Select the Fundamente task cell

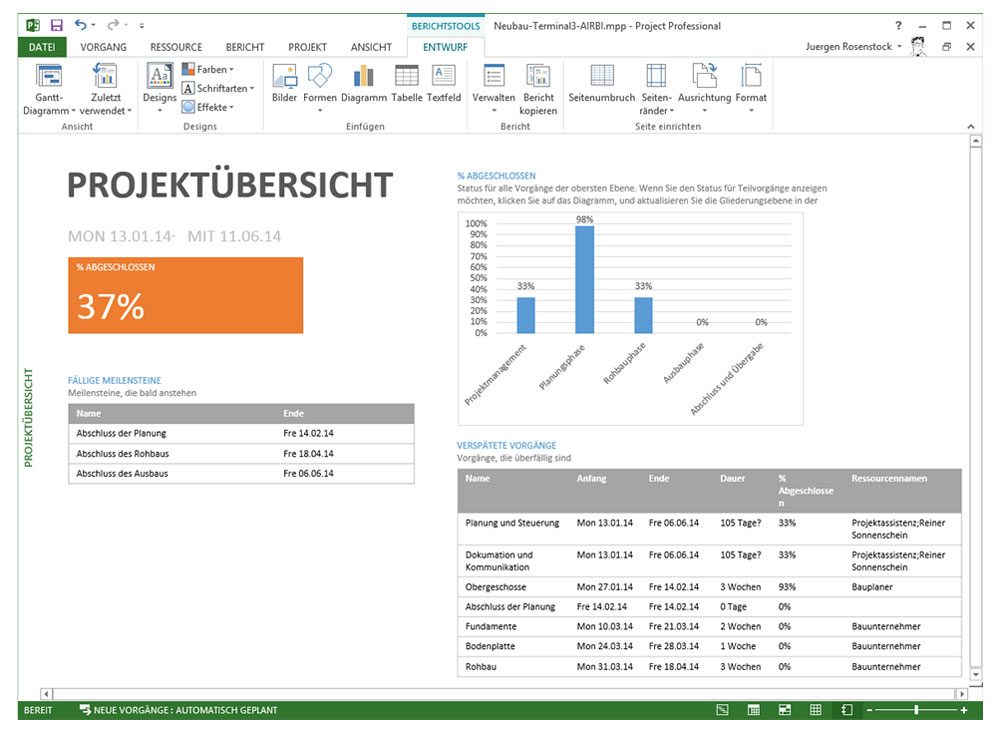pyautogui.click(x=491, y=626)
